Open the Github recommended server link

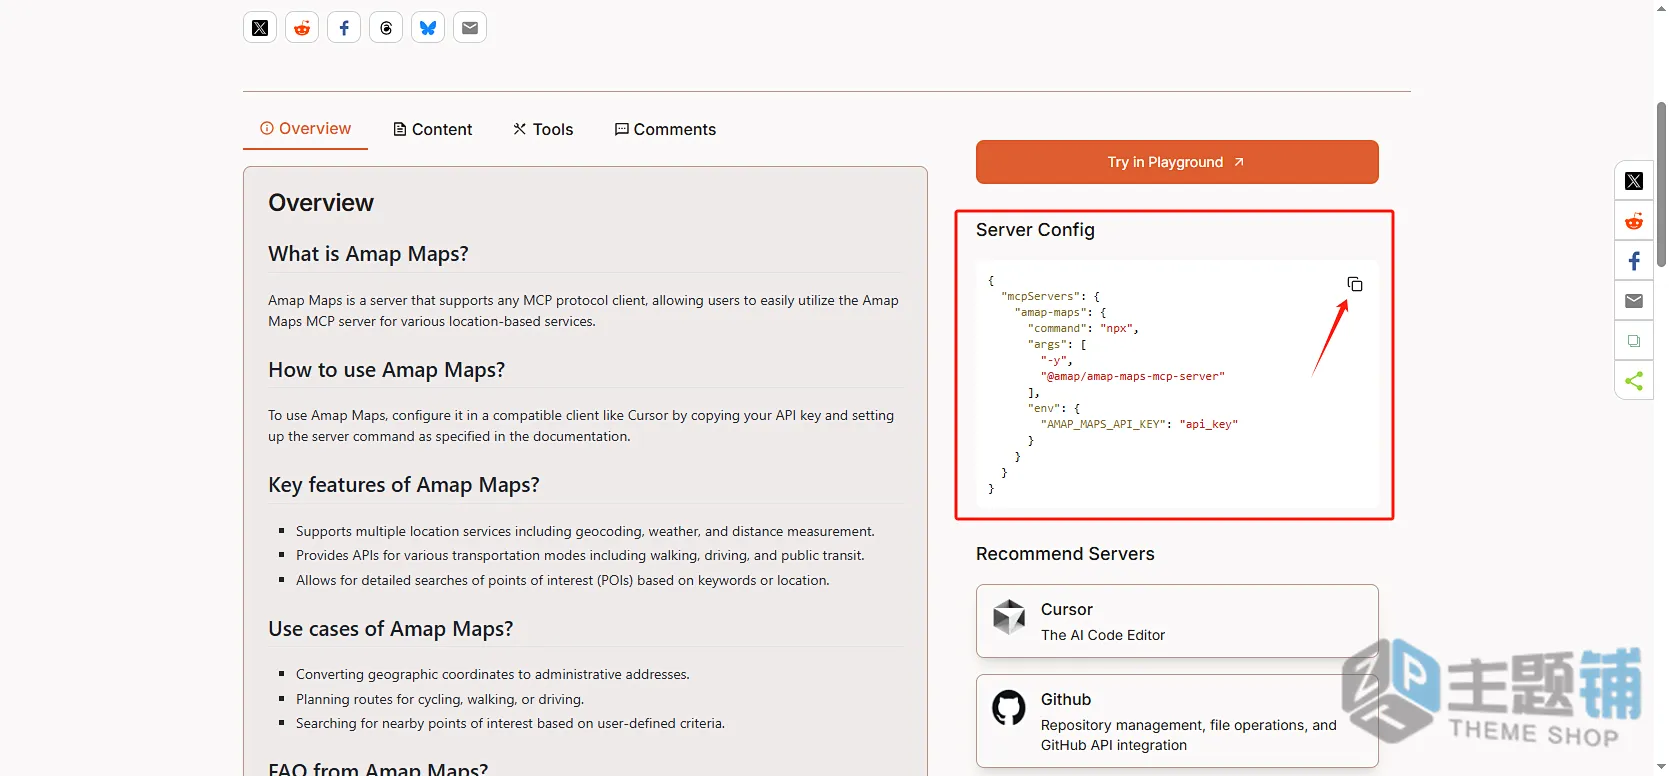(1177, 721)
